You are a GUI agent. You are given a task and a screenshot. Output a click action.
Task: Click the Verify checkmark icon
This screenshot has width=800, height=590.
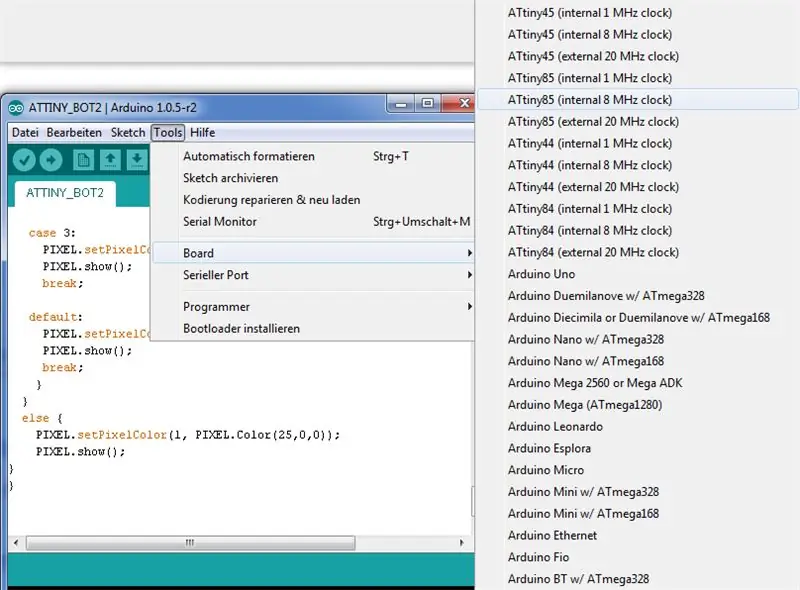pyautogui.click(x=24, y=160)
